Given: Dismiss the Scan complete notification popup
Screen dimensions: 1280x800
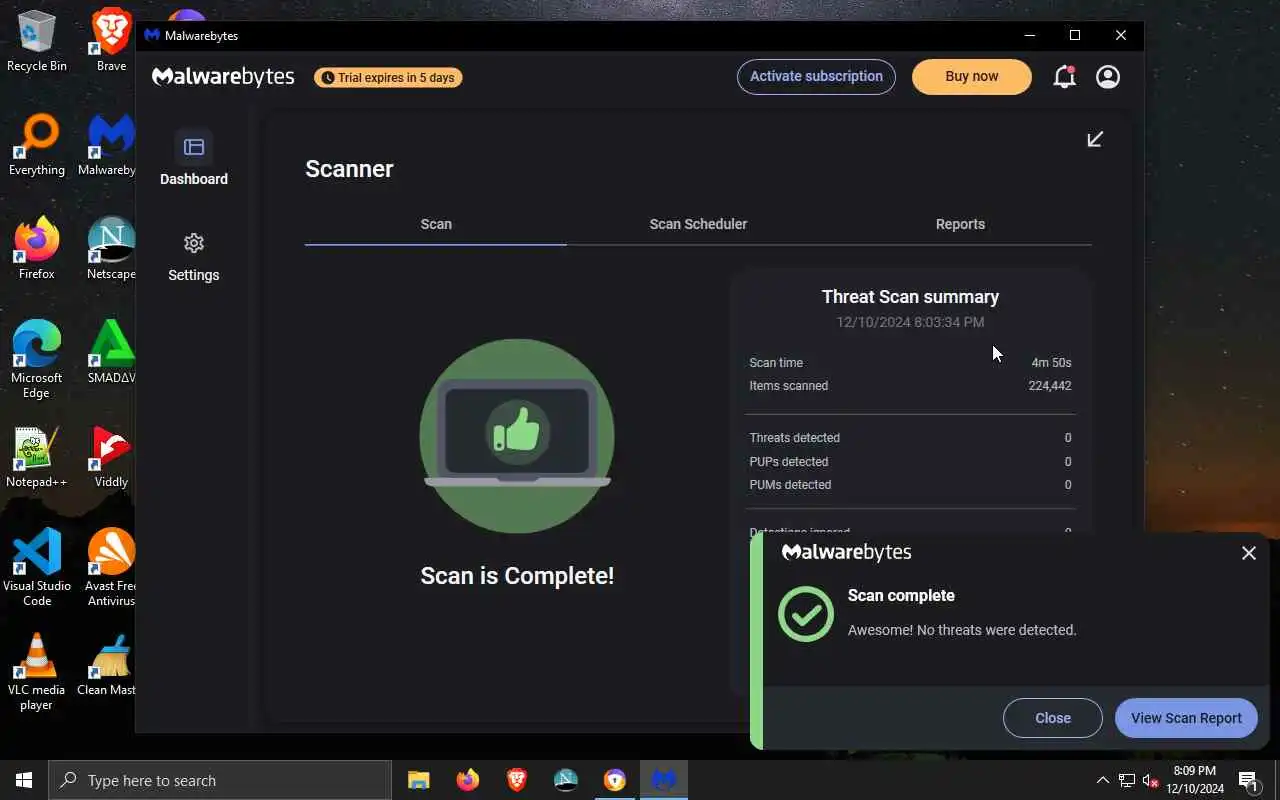Looking at the screenshot, I should 1248,553.
